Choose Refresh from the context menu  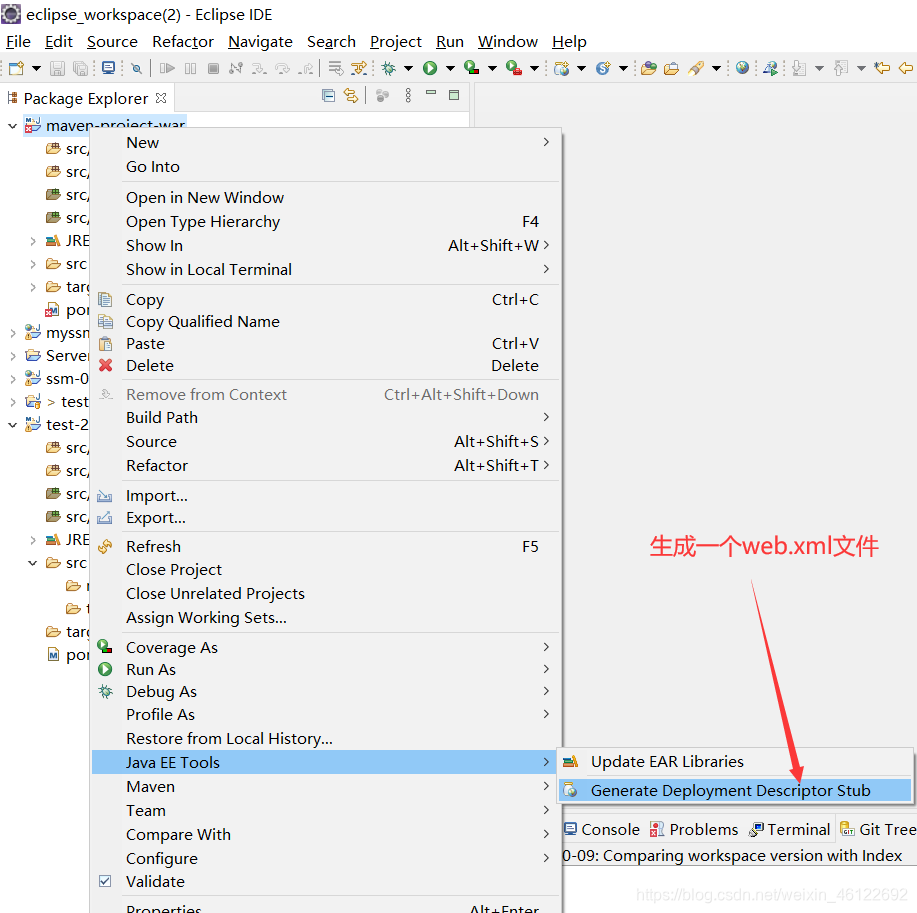pos(325,546)
